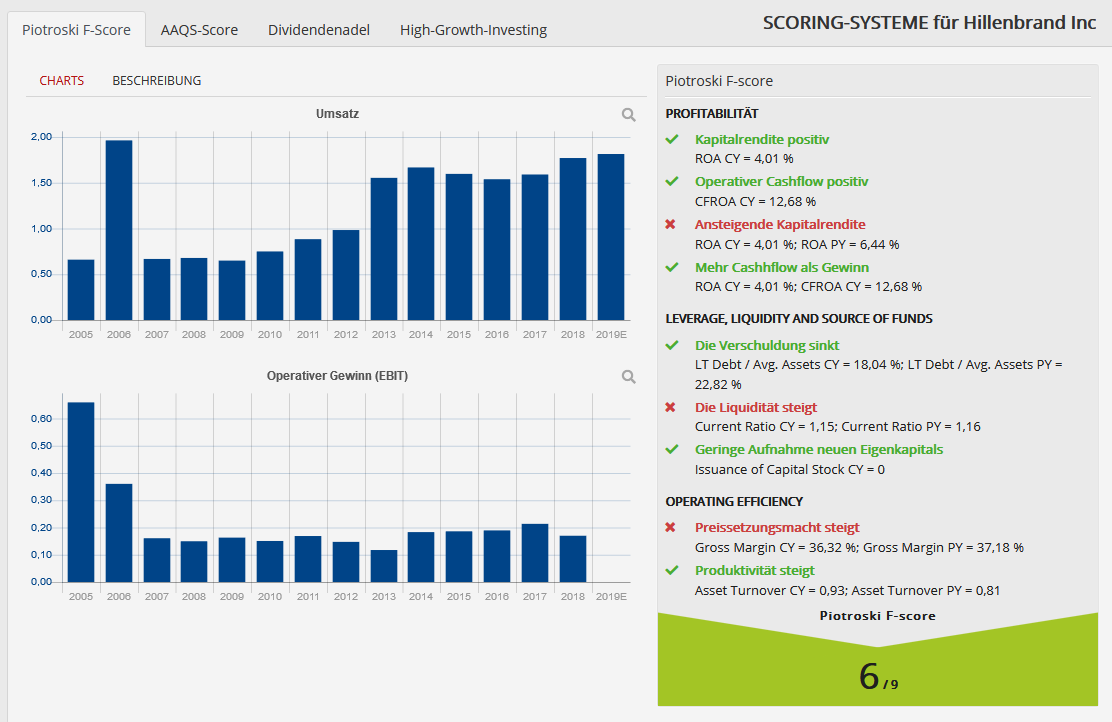Click the 2017 bar in EBIT chart
The height and width of the screenshot is (722, 1112).
click(535, 553)
